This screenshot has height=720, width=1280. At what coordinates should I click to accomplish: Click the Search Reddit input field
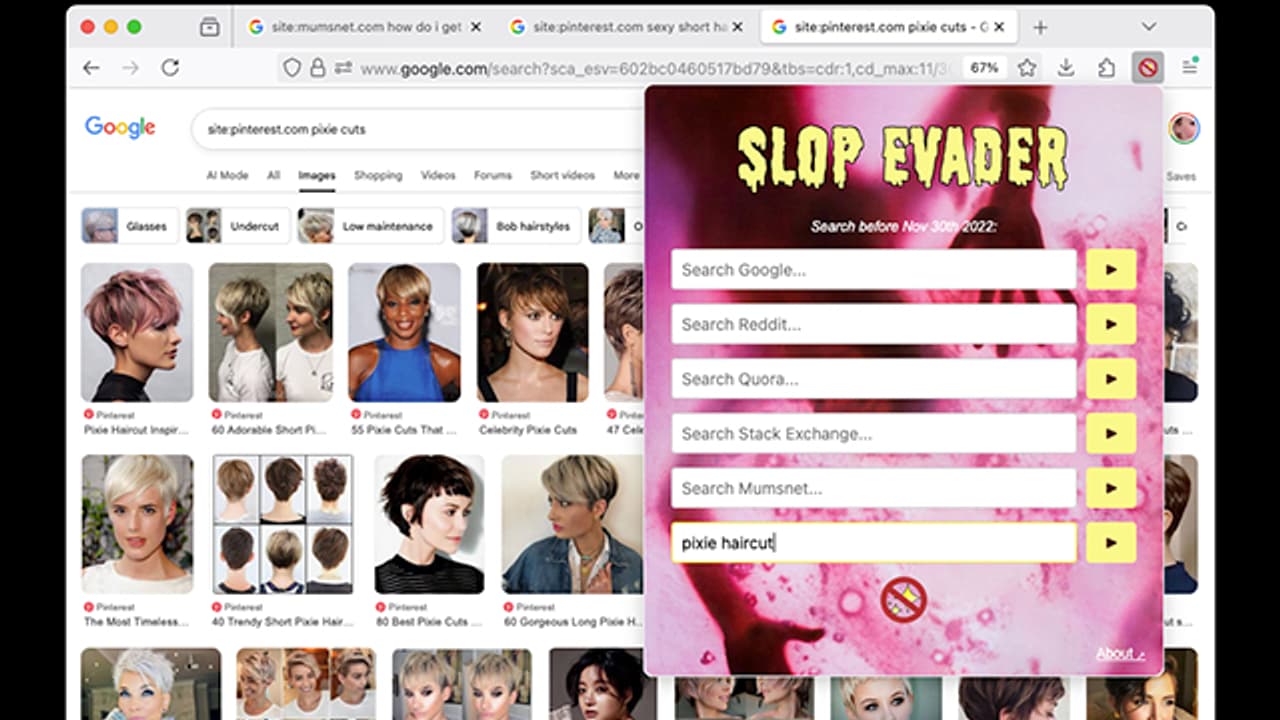click(x=874, y=324)
